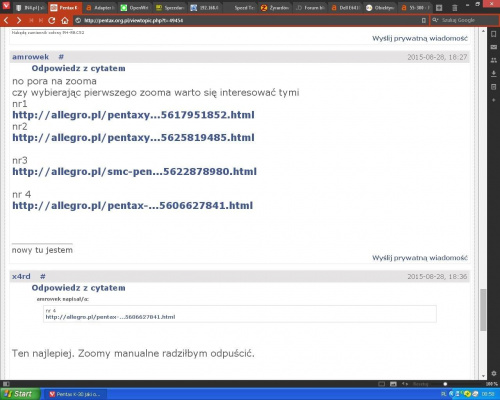Open the bookmarks side panel

pyautogui.click(x=494, y=34)
